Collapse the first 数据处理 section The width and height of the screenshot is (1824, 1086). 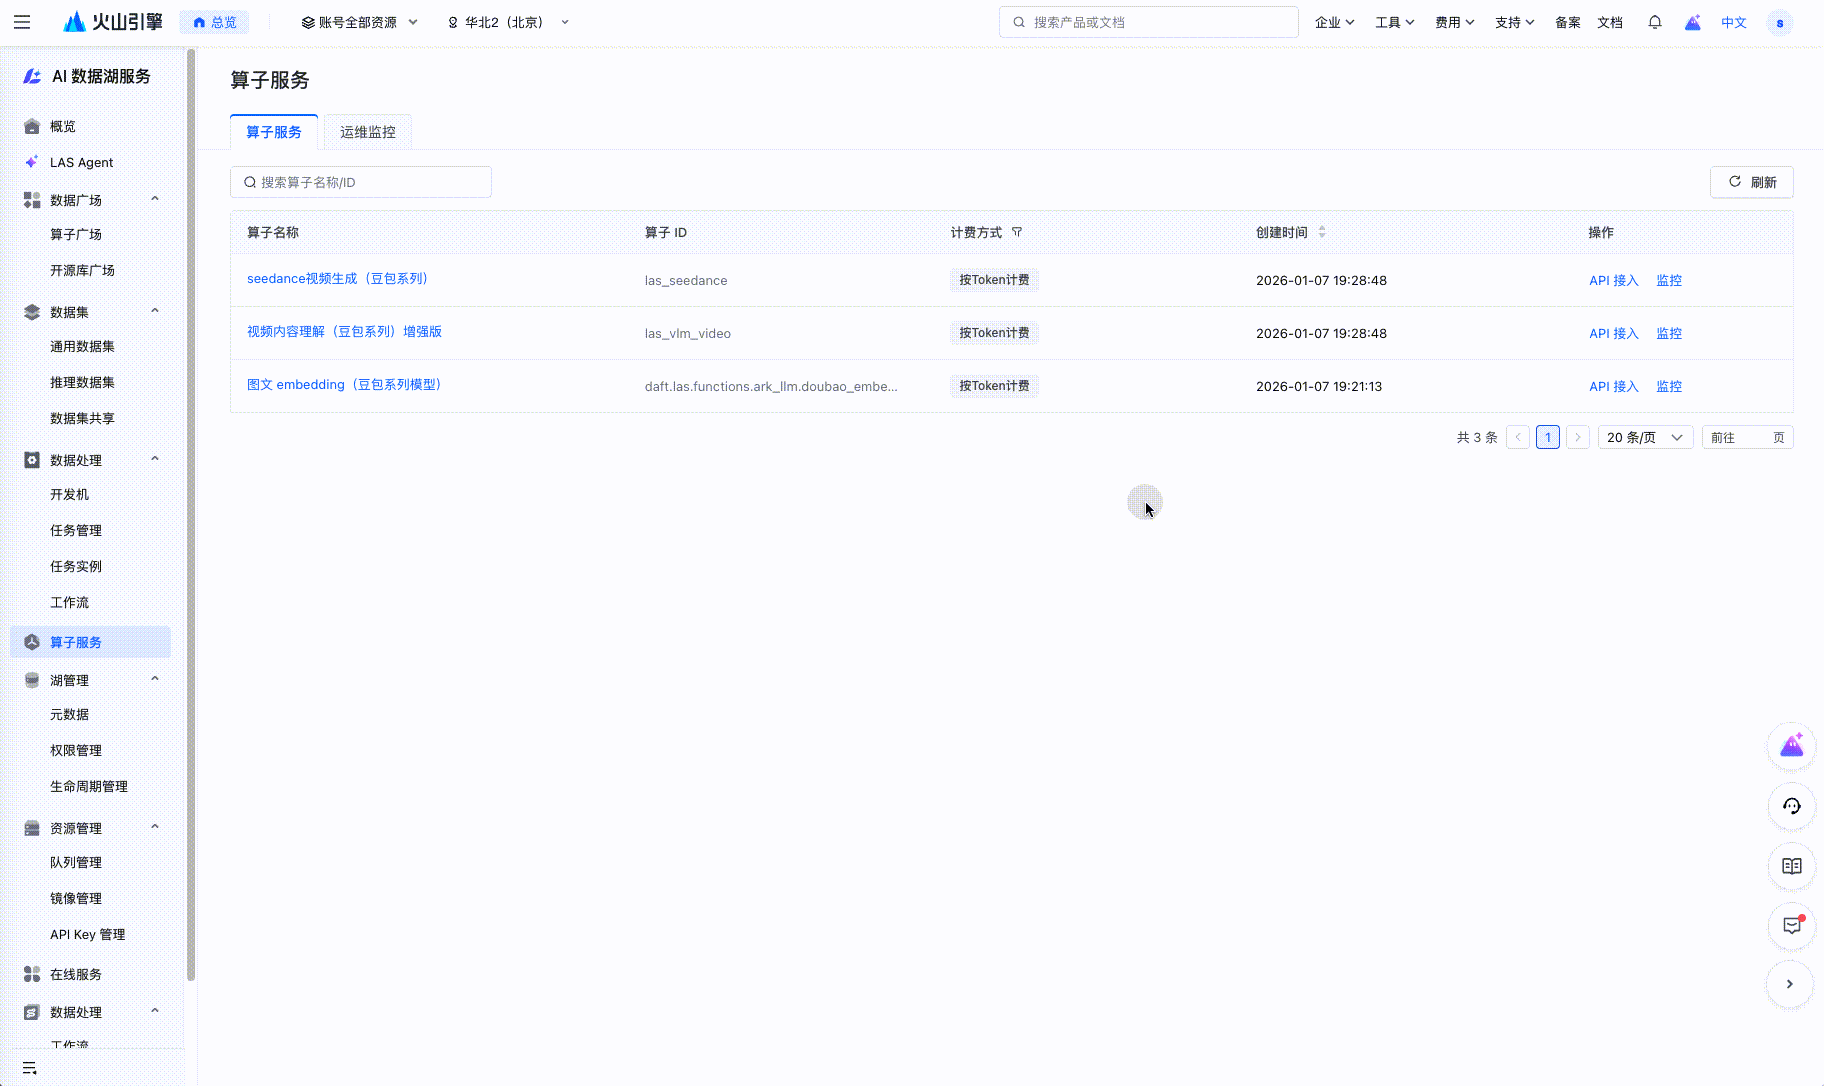point(155,459)
